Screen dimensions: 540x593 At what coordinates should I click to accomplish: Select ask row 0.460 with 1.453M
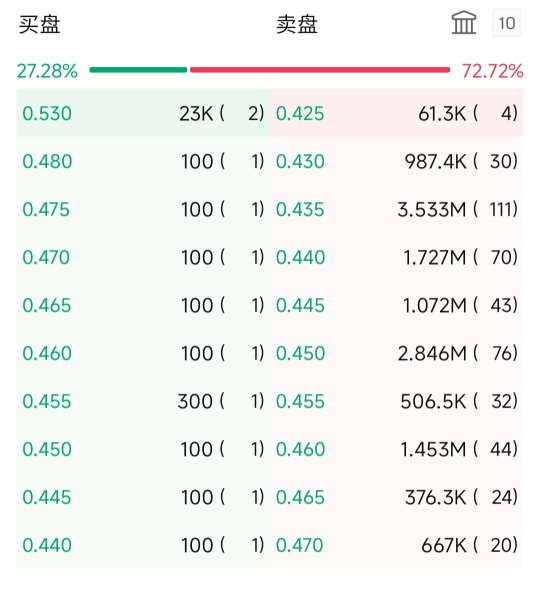coord(397,449)
